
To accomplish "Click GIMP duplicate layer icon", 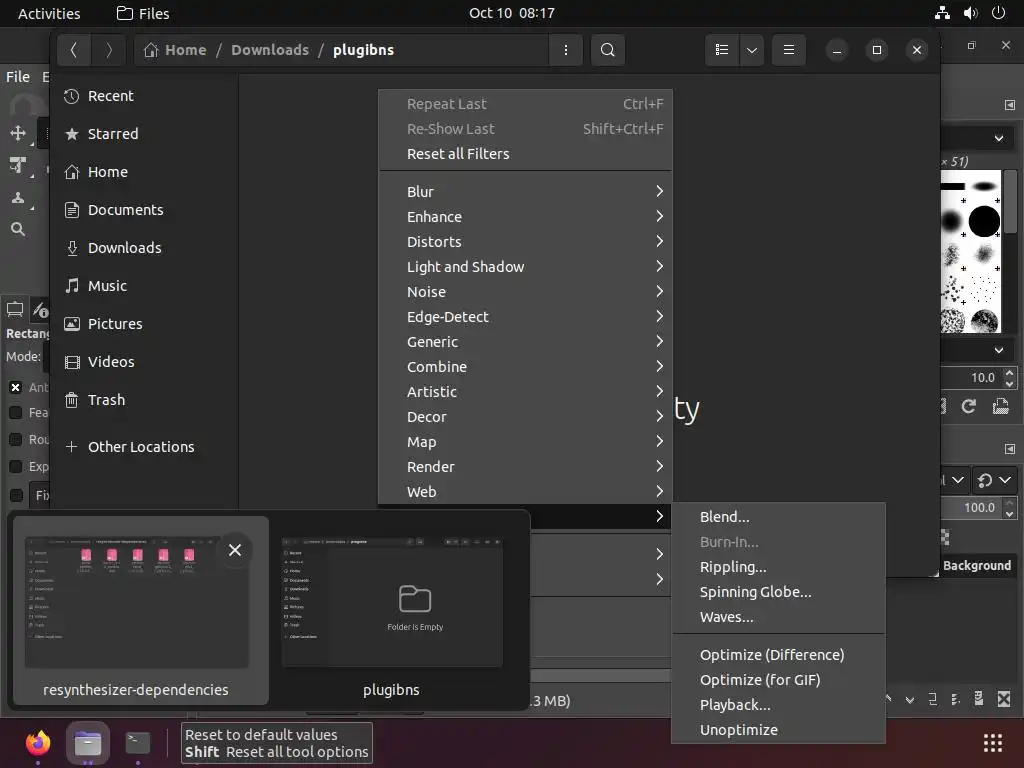I will 933,699.
